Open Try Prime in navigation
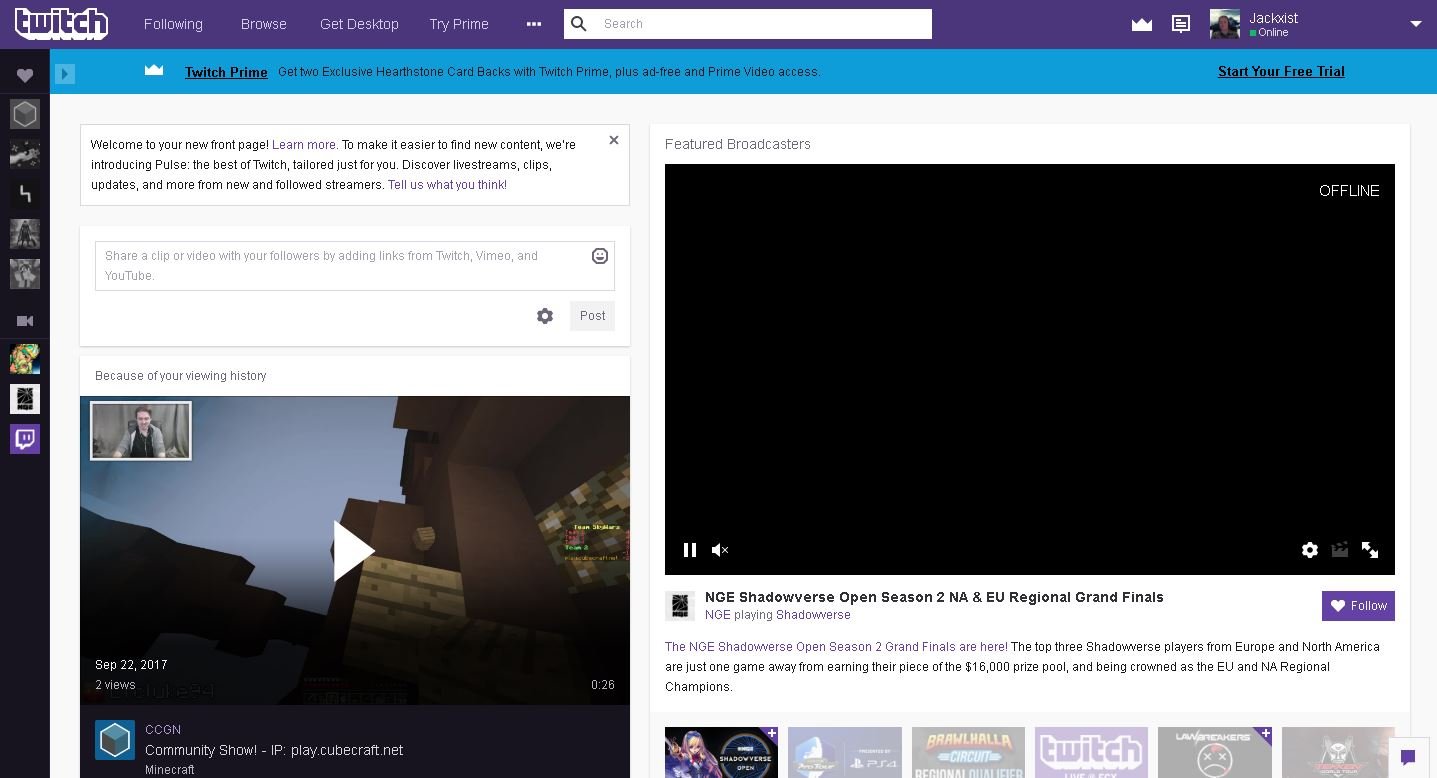 [459, 24]
